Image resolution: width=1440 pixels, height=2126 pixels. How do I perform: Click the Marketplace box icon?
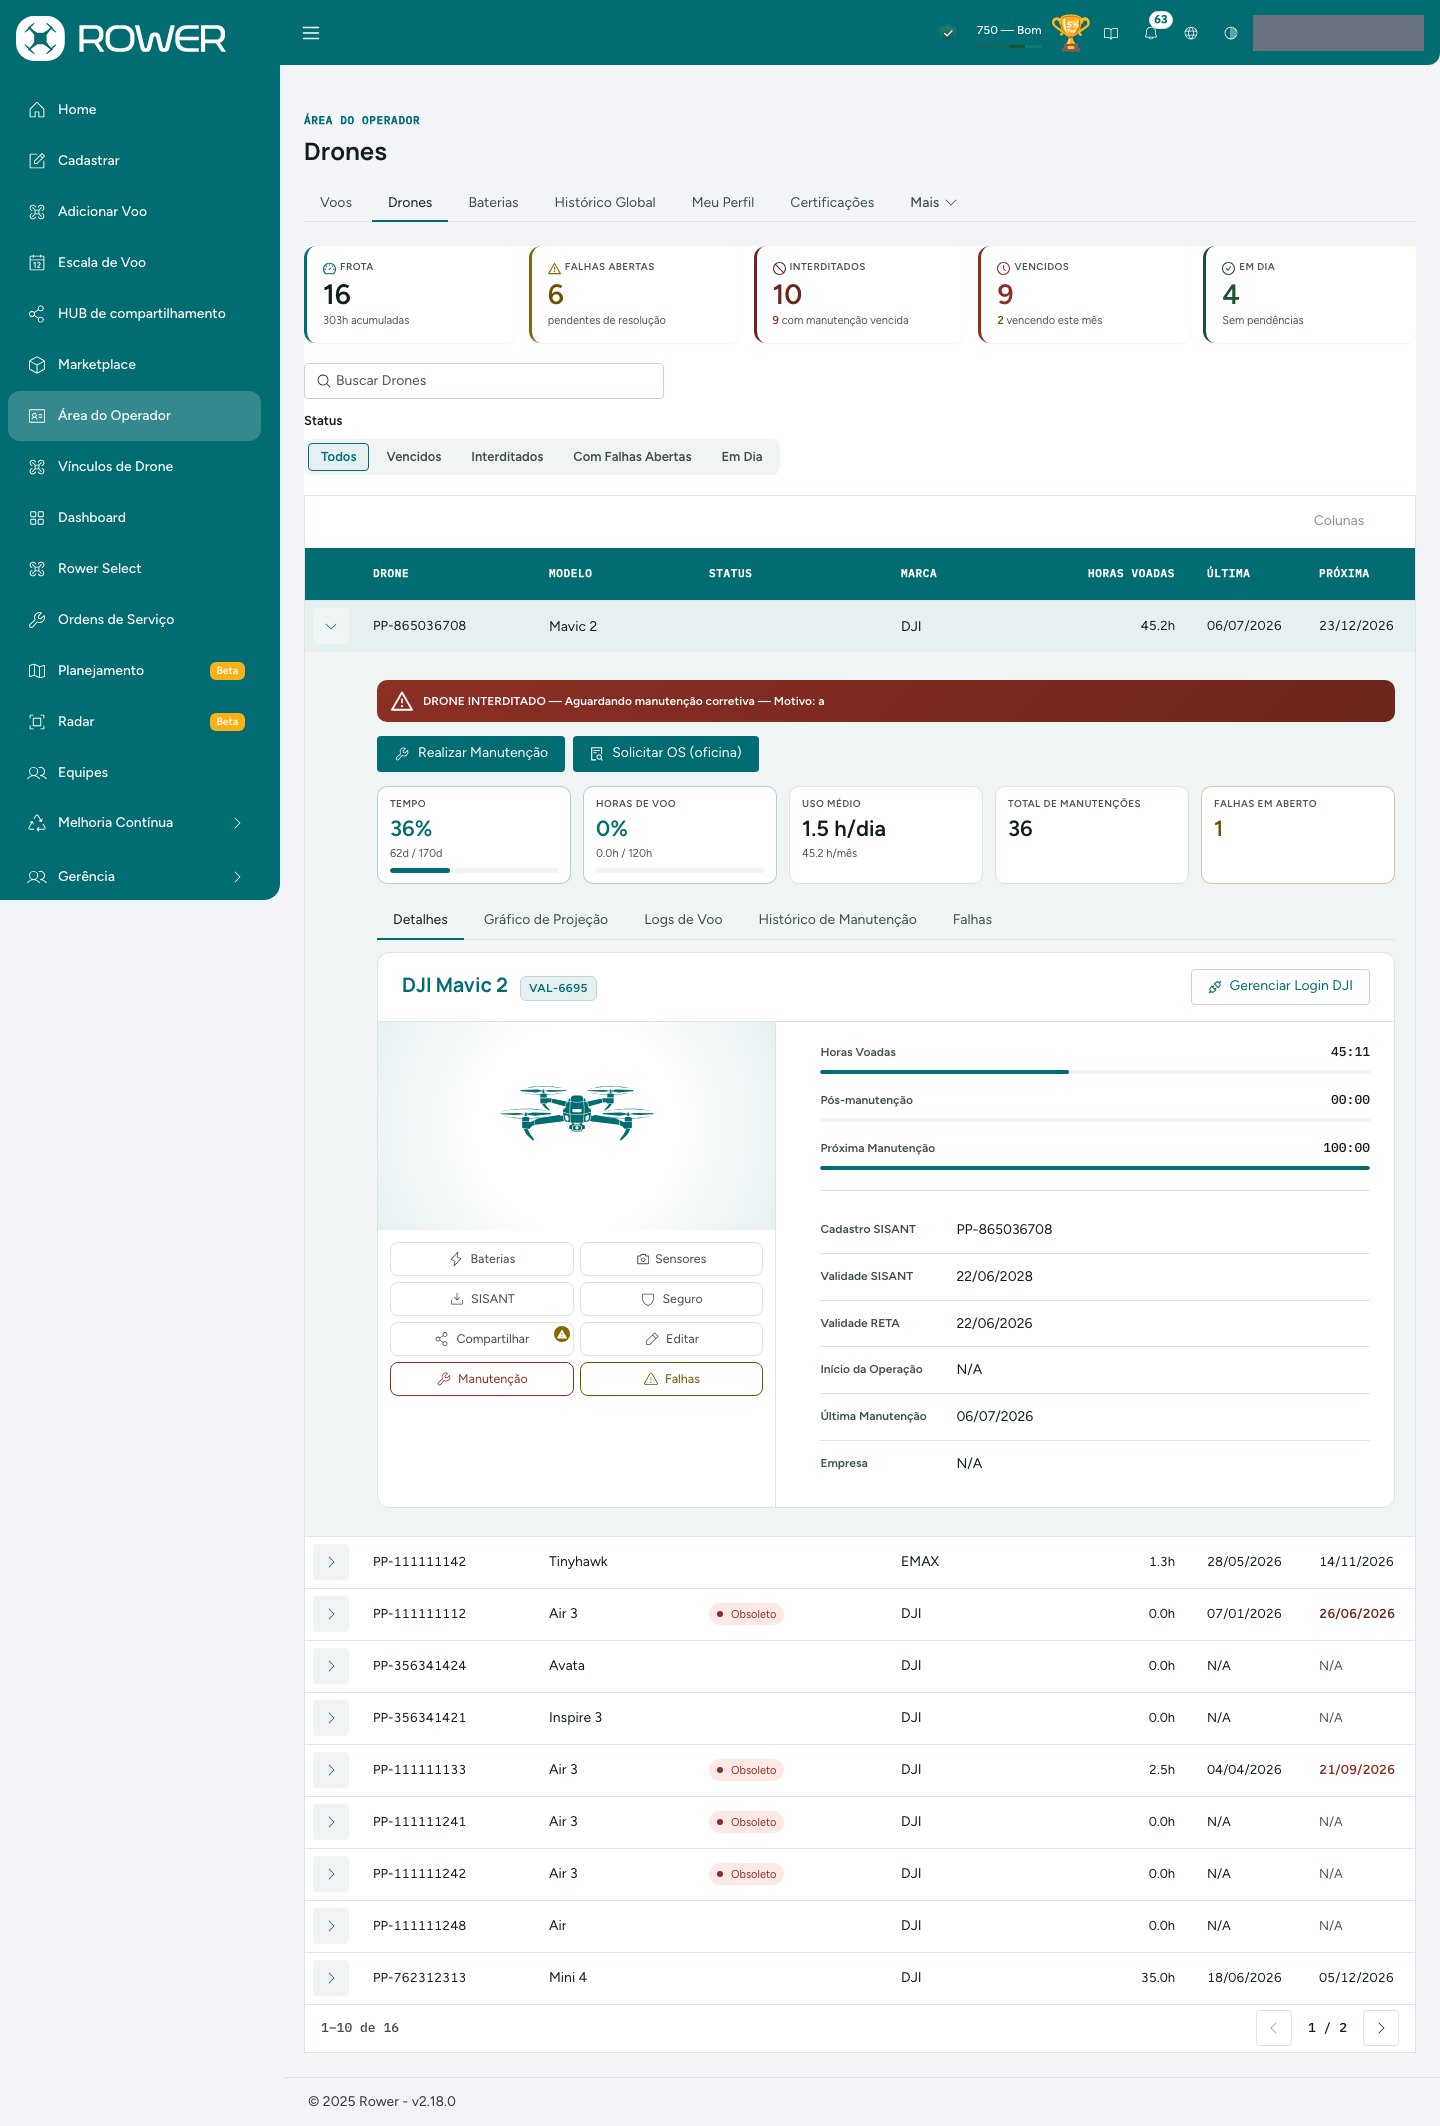(37, 365)
